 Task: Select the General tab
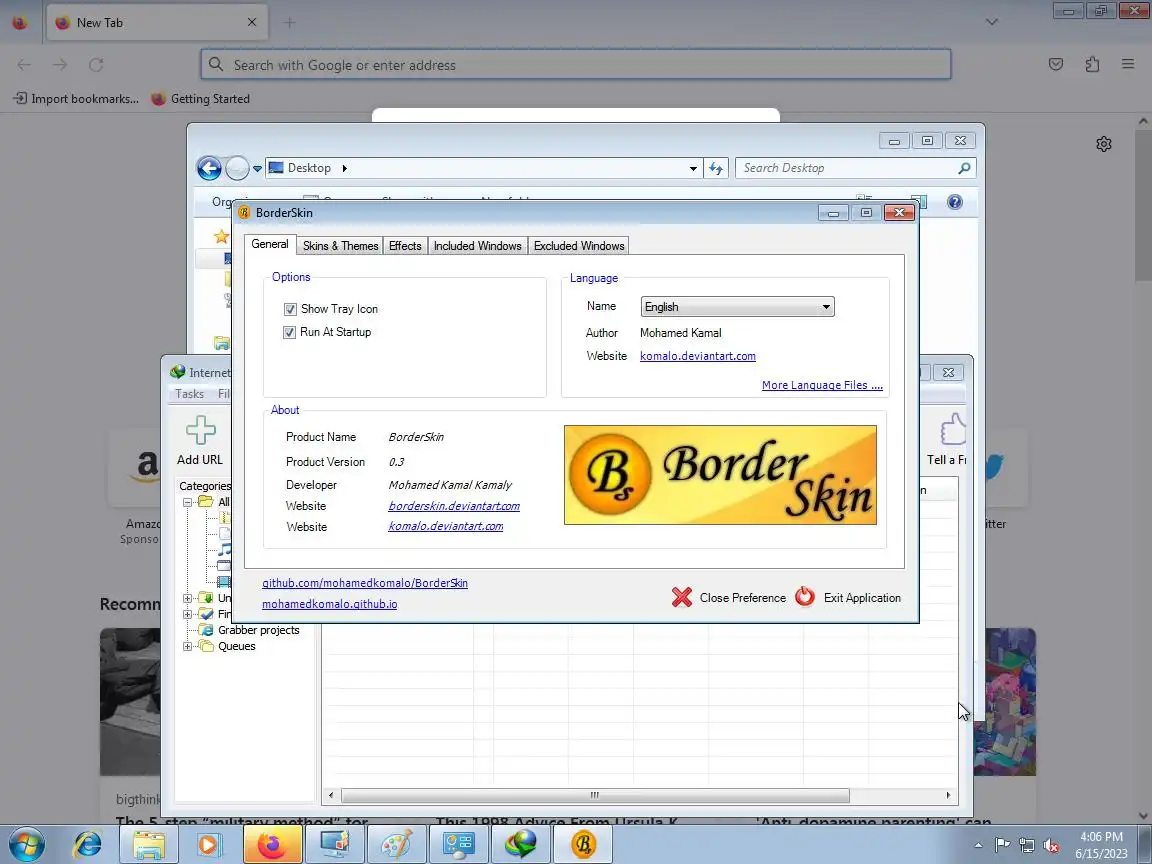(270, 244)
